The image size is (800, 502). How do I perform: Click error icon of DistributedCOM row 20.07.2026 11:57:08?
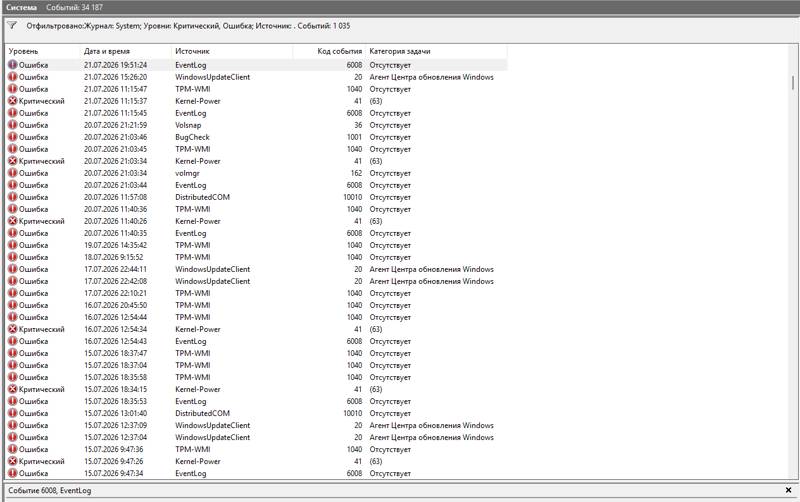click(x=13, y=197)
